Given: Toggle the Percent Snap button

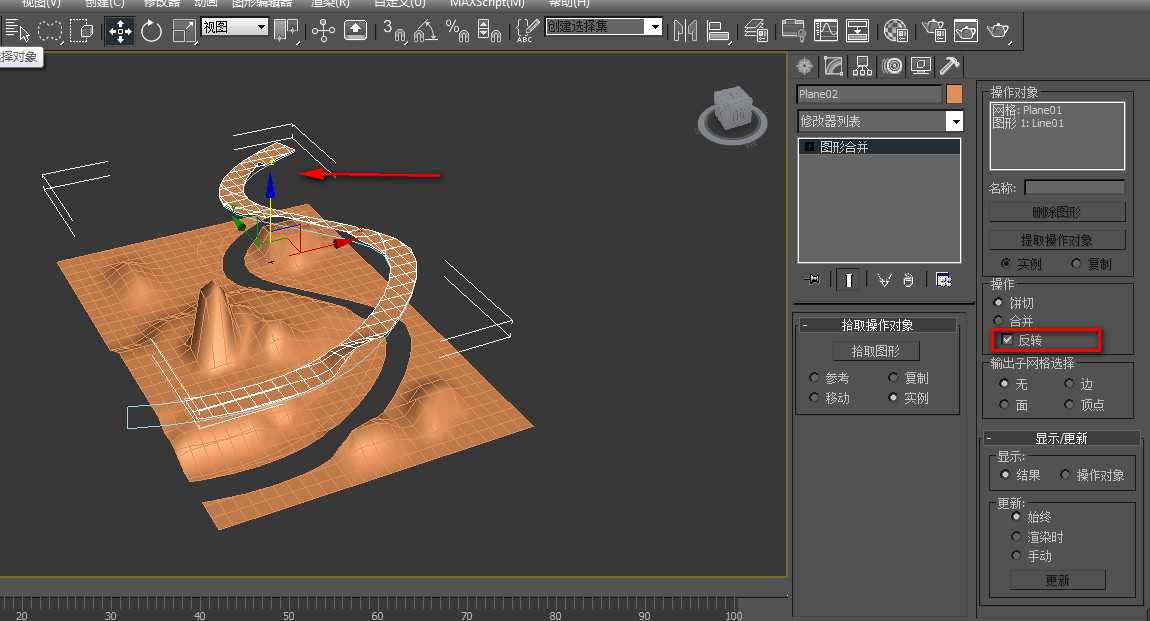Looking at the screenshot, I should click(x=458, y=31).
